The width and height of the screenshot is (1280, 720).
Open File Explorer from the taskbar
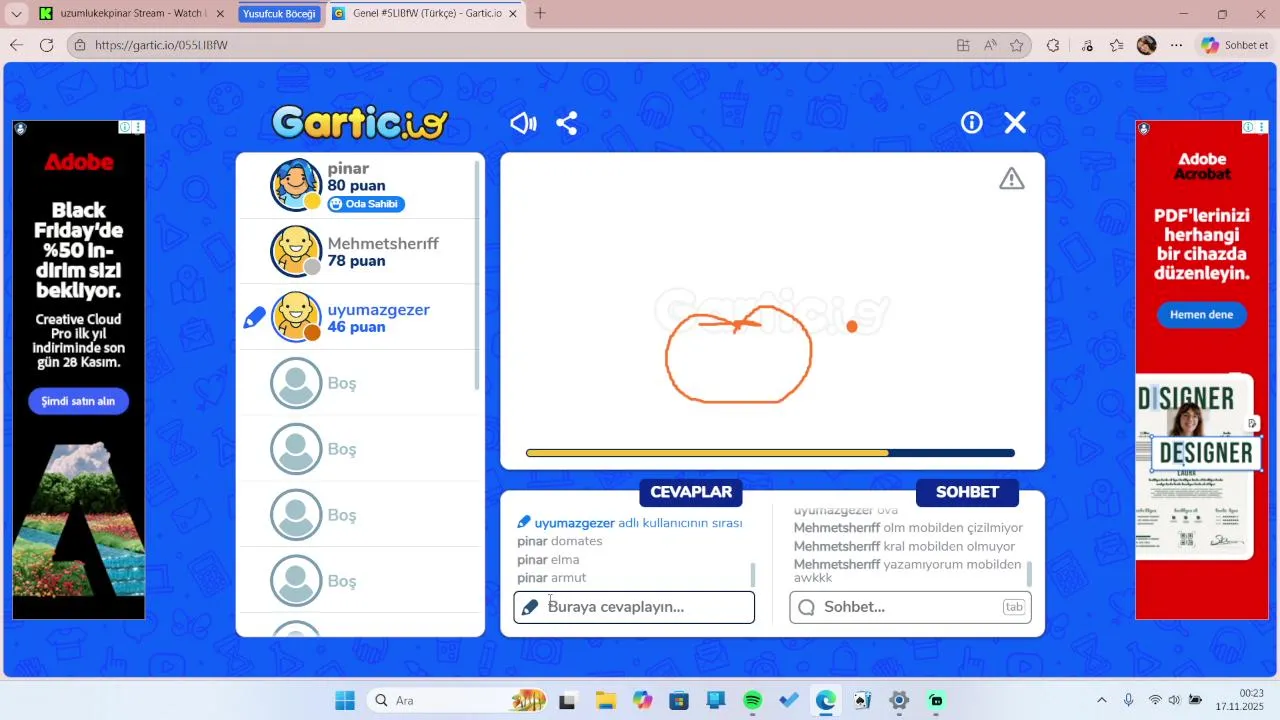point(605,700)
